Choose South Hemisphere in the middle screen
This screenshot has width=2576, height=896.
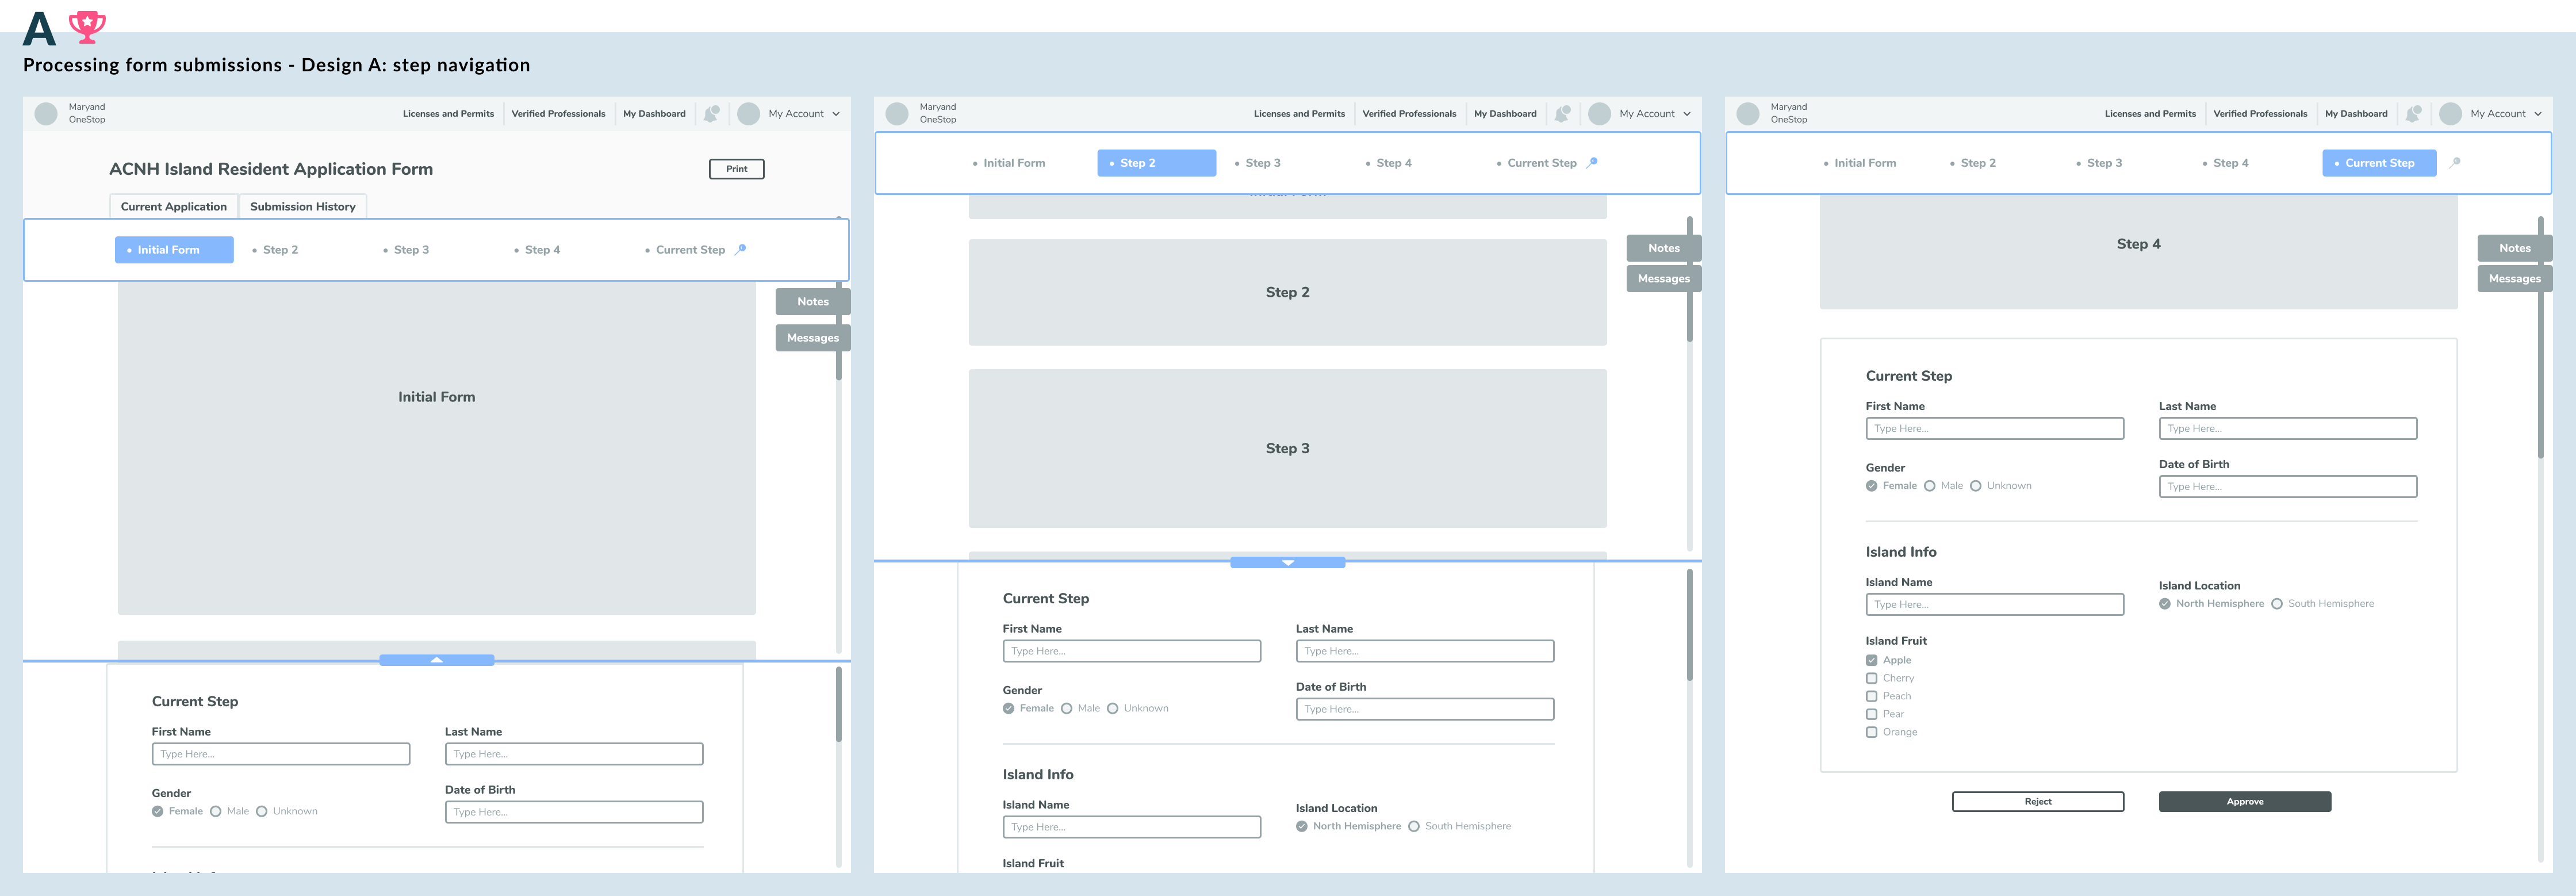[x=1414, y=826]
